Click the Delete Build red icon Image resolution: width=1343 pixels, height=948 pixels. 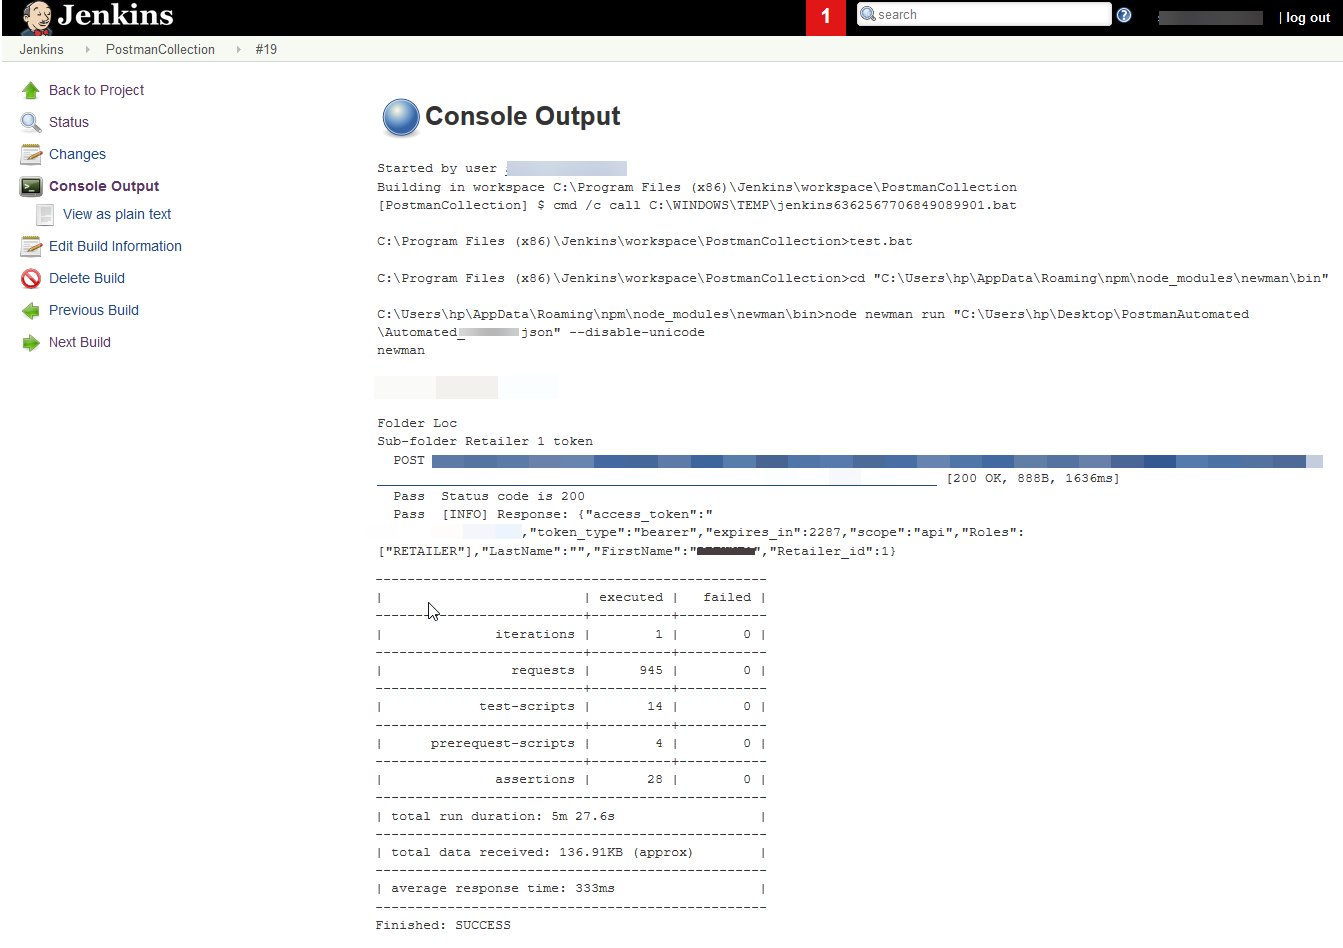point(30,278)
